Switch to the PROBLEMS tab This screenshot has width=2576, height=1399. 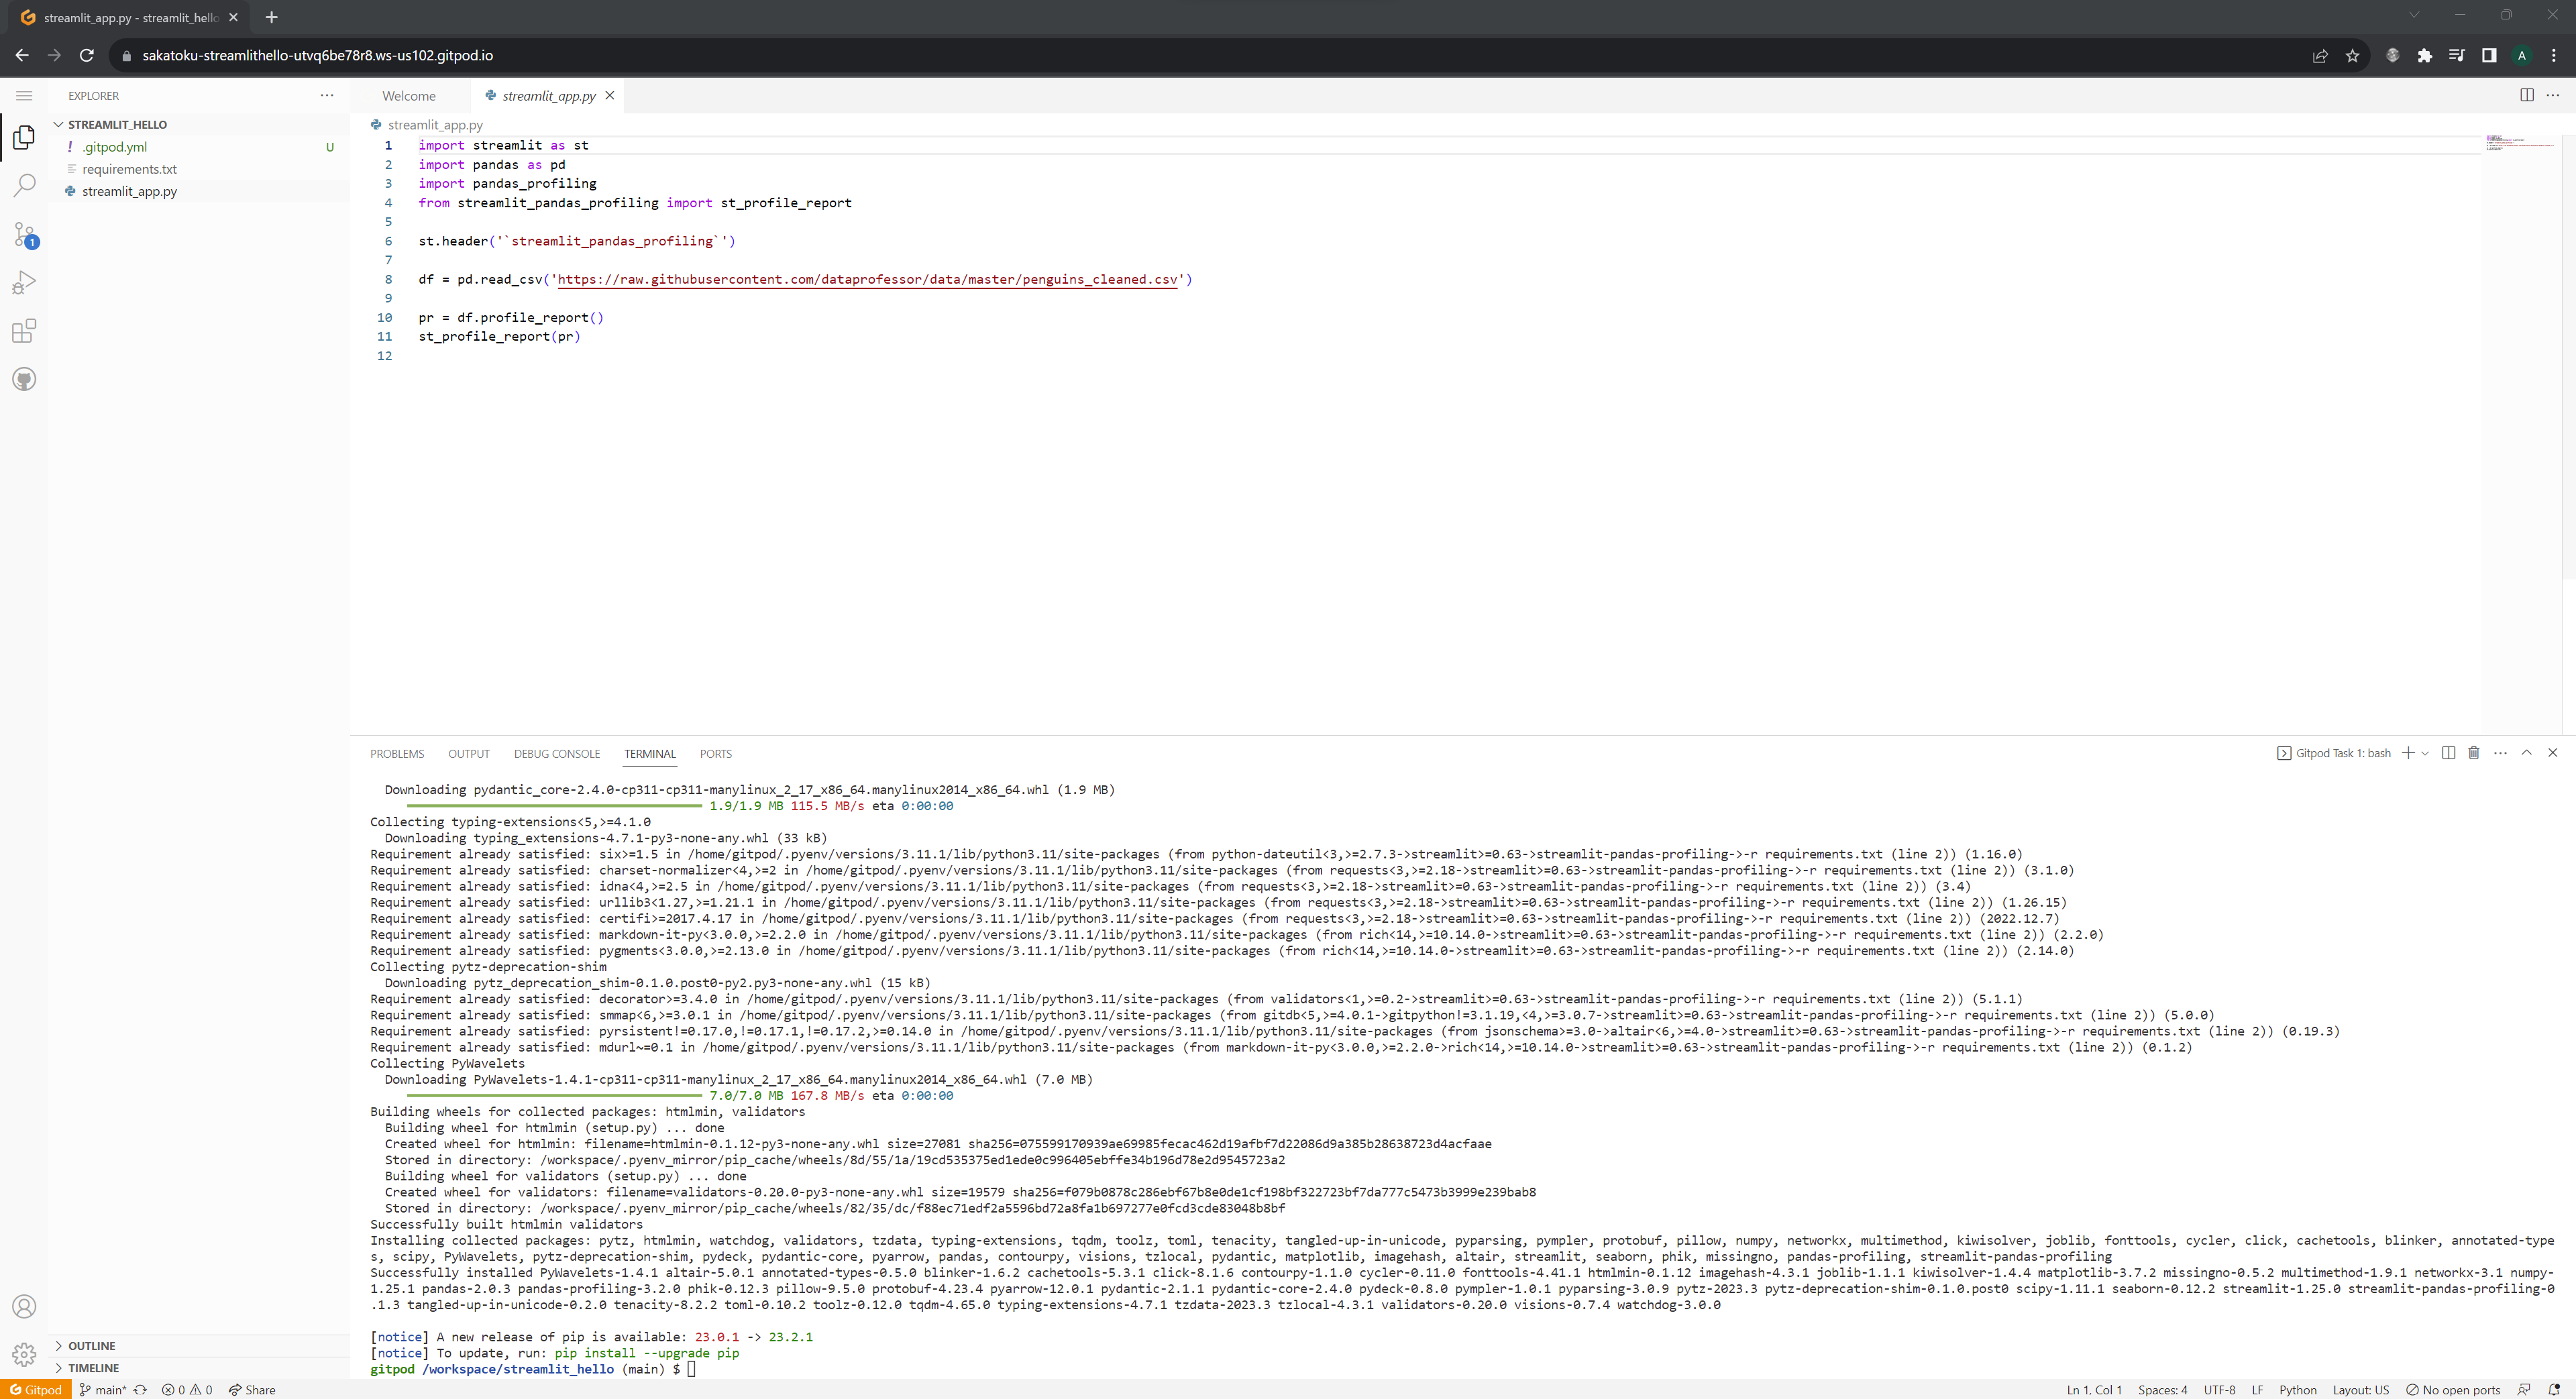coord(397,754)
